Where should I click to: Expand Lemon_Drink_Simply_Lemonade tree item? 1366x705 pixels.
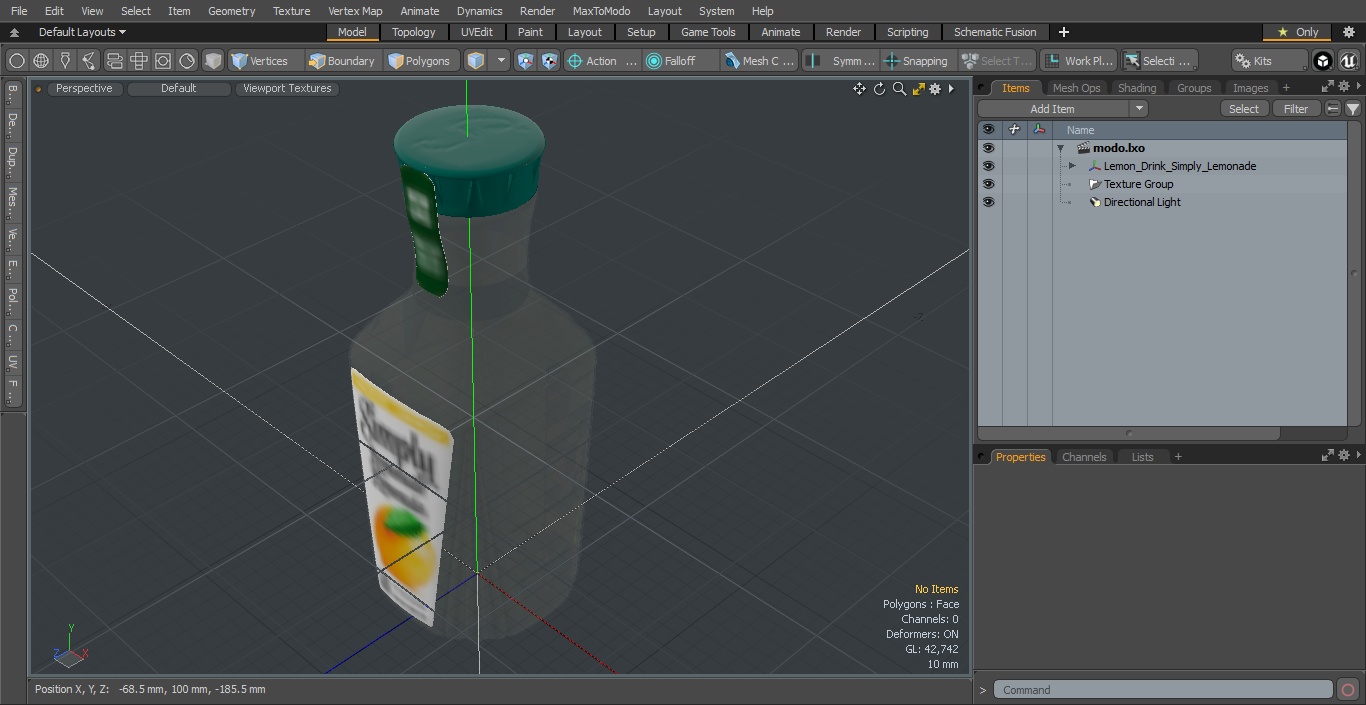tap(1072, 166)
